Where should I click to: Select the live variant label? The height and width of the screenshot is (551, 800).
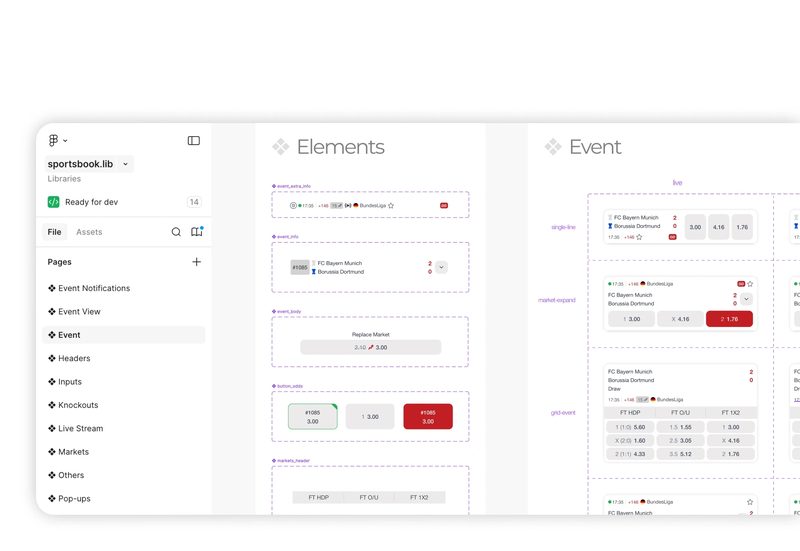point(677,183)
